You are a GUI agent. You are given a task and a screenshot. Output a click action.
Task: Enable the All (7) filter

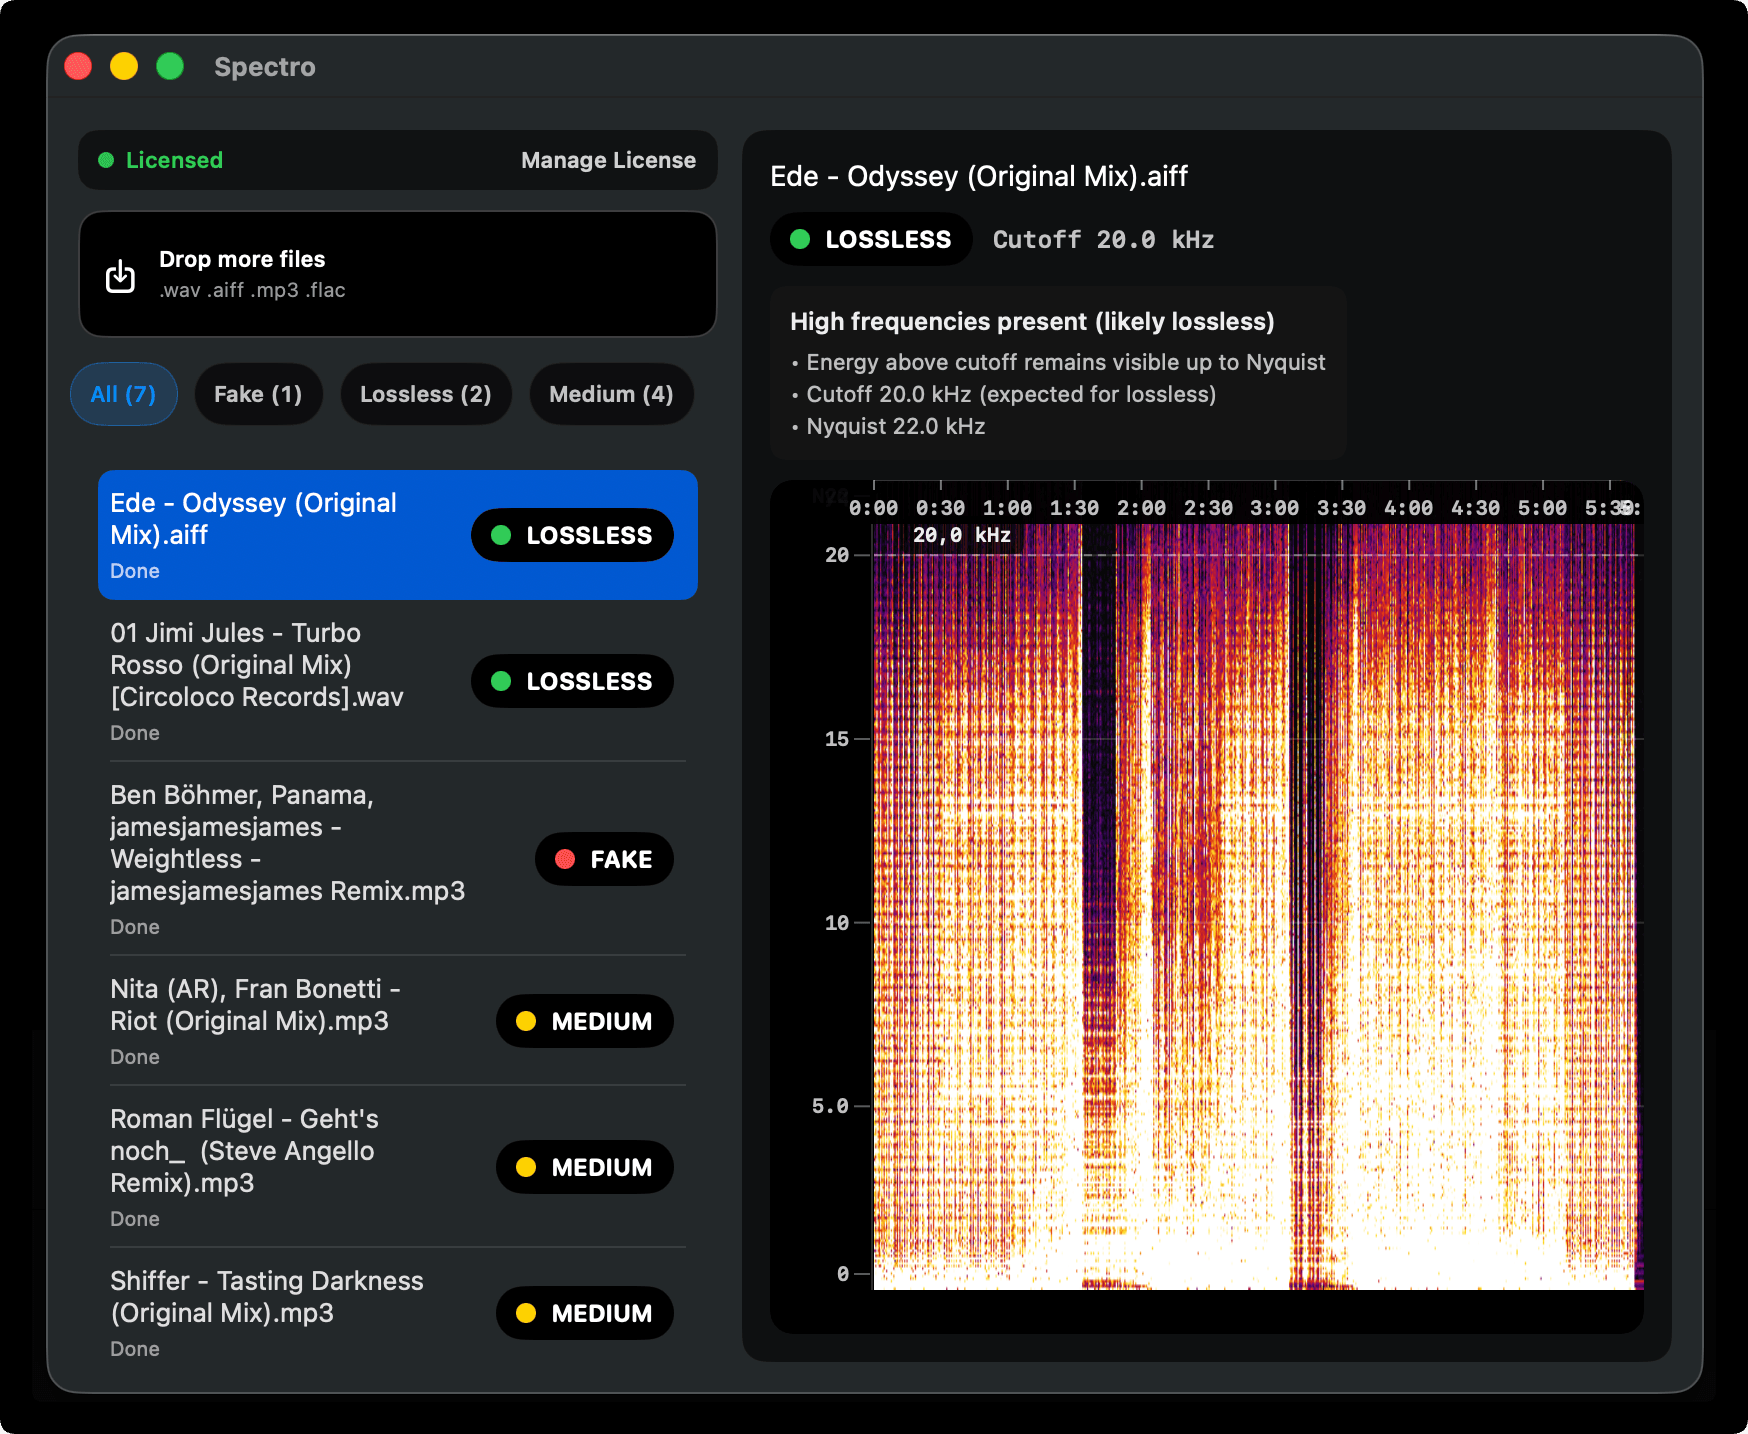click(123, 394)
